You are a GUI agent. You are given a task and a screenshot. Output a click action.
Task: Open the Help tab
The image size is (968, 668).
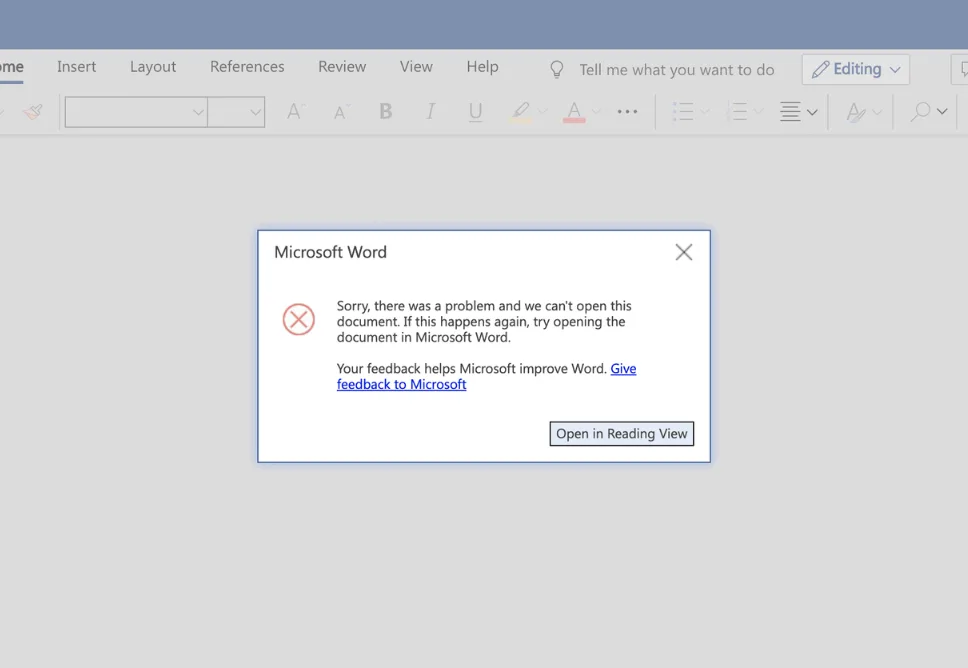pyautogui.click(x=482, y=67)
